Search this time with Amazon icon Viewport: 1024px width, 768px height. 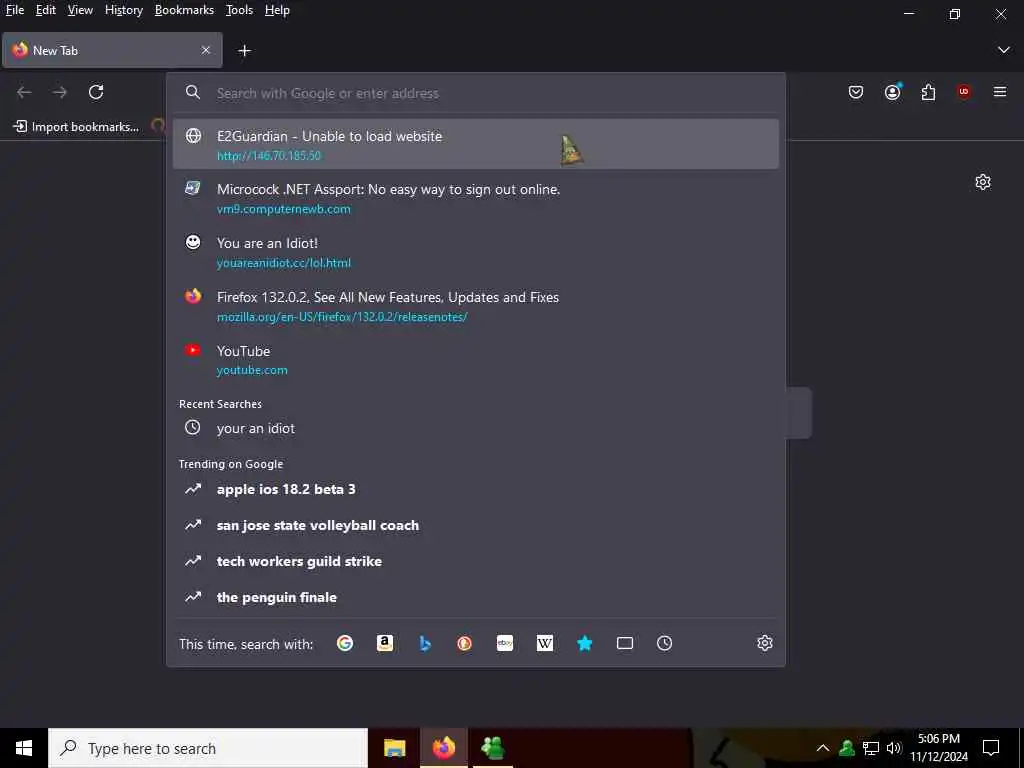[x=385, y=643]
